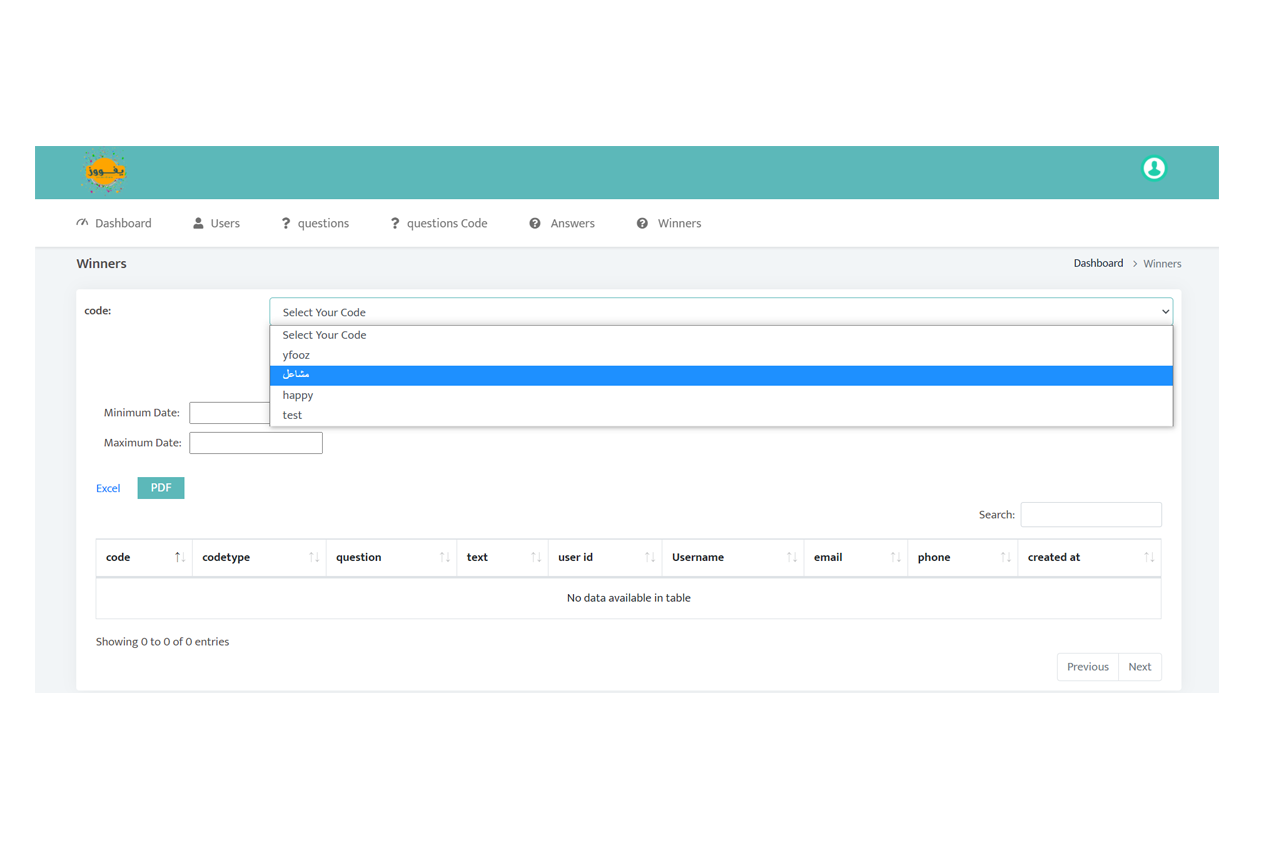
Task: Open the user profile avatar icon
Action: pyautogui.click(x=1154, y=168)
